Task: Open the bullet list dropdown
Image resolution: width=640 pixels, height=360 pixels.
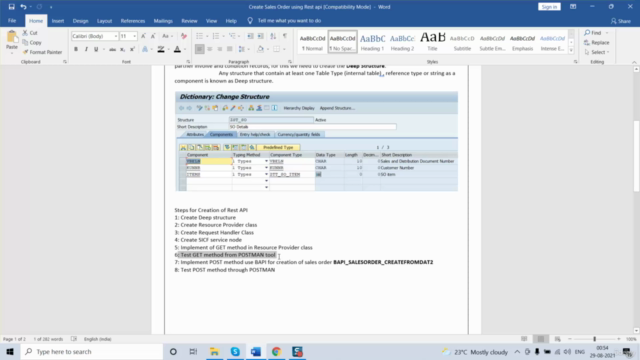Action: pos(207,36)
